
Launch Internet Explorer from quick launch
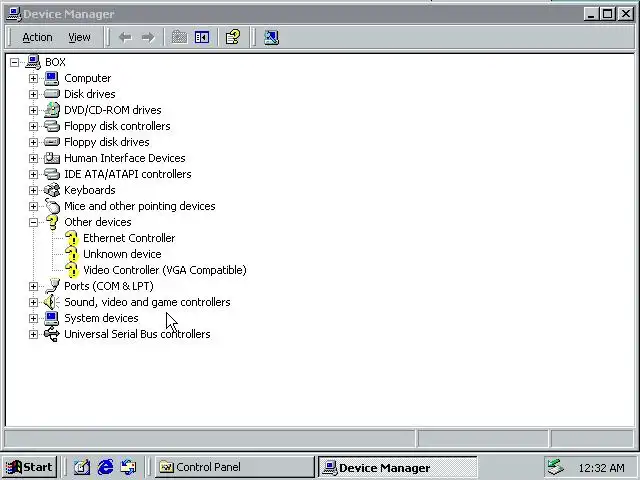click(105, 467)
